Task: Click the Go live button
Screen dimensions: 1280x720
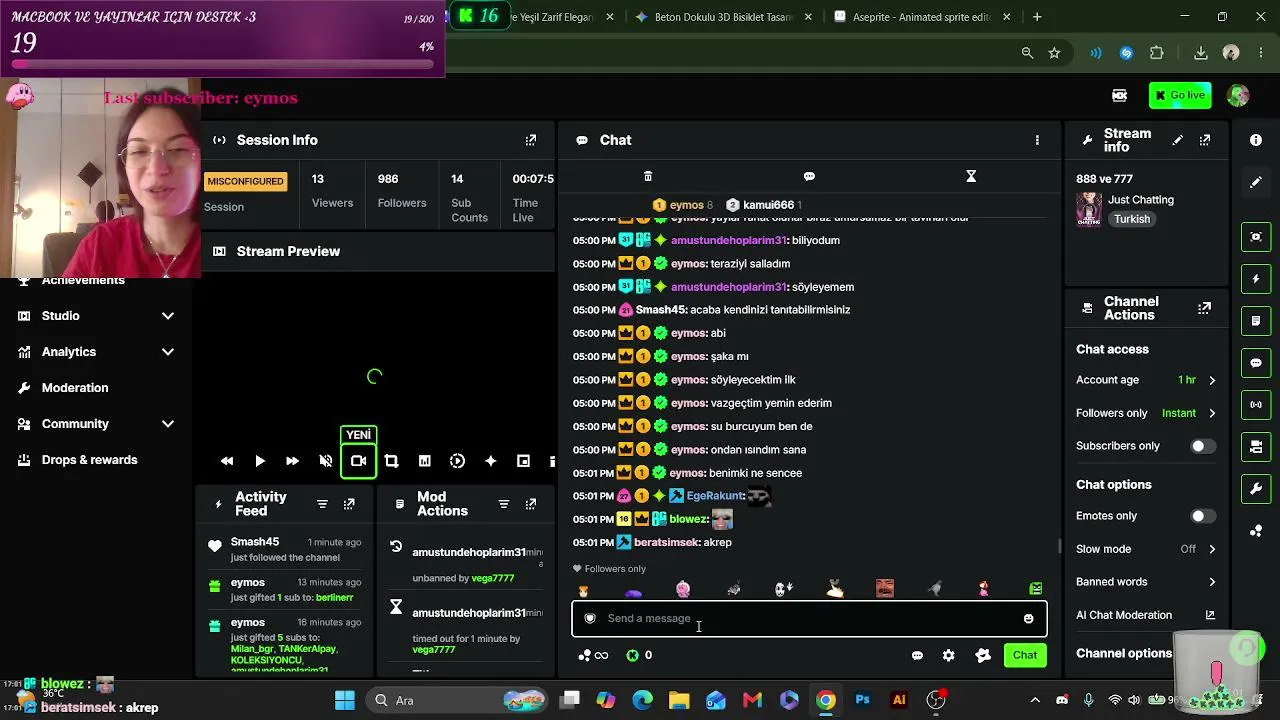Action: 1180,96
